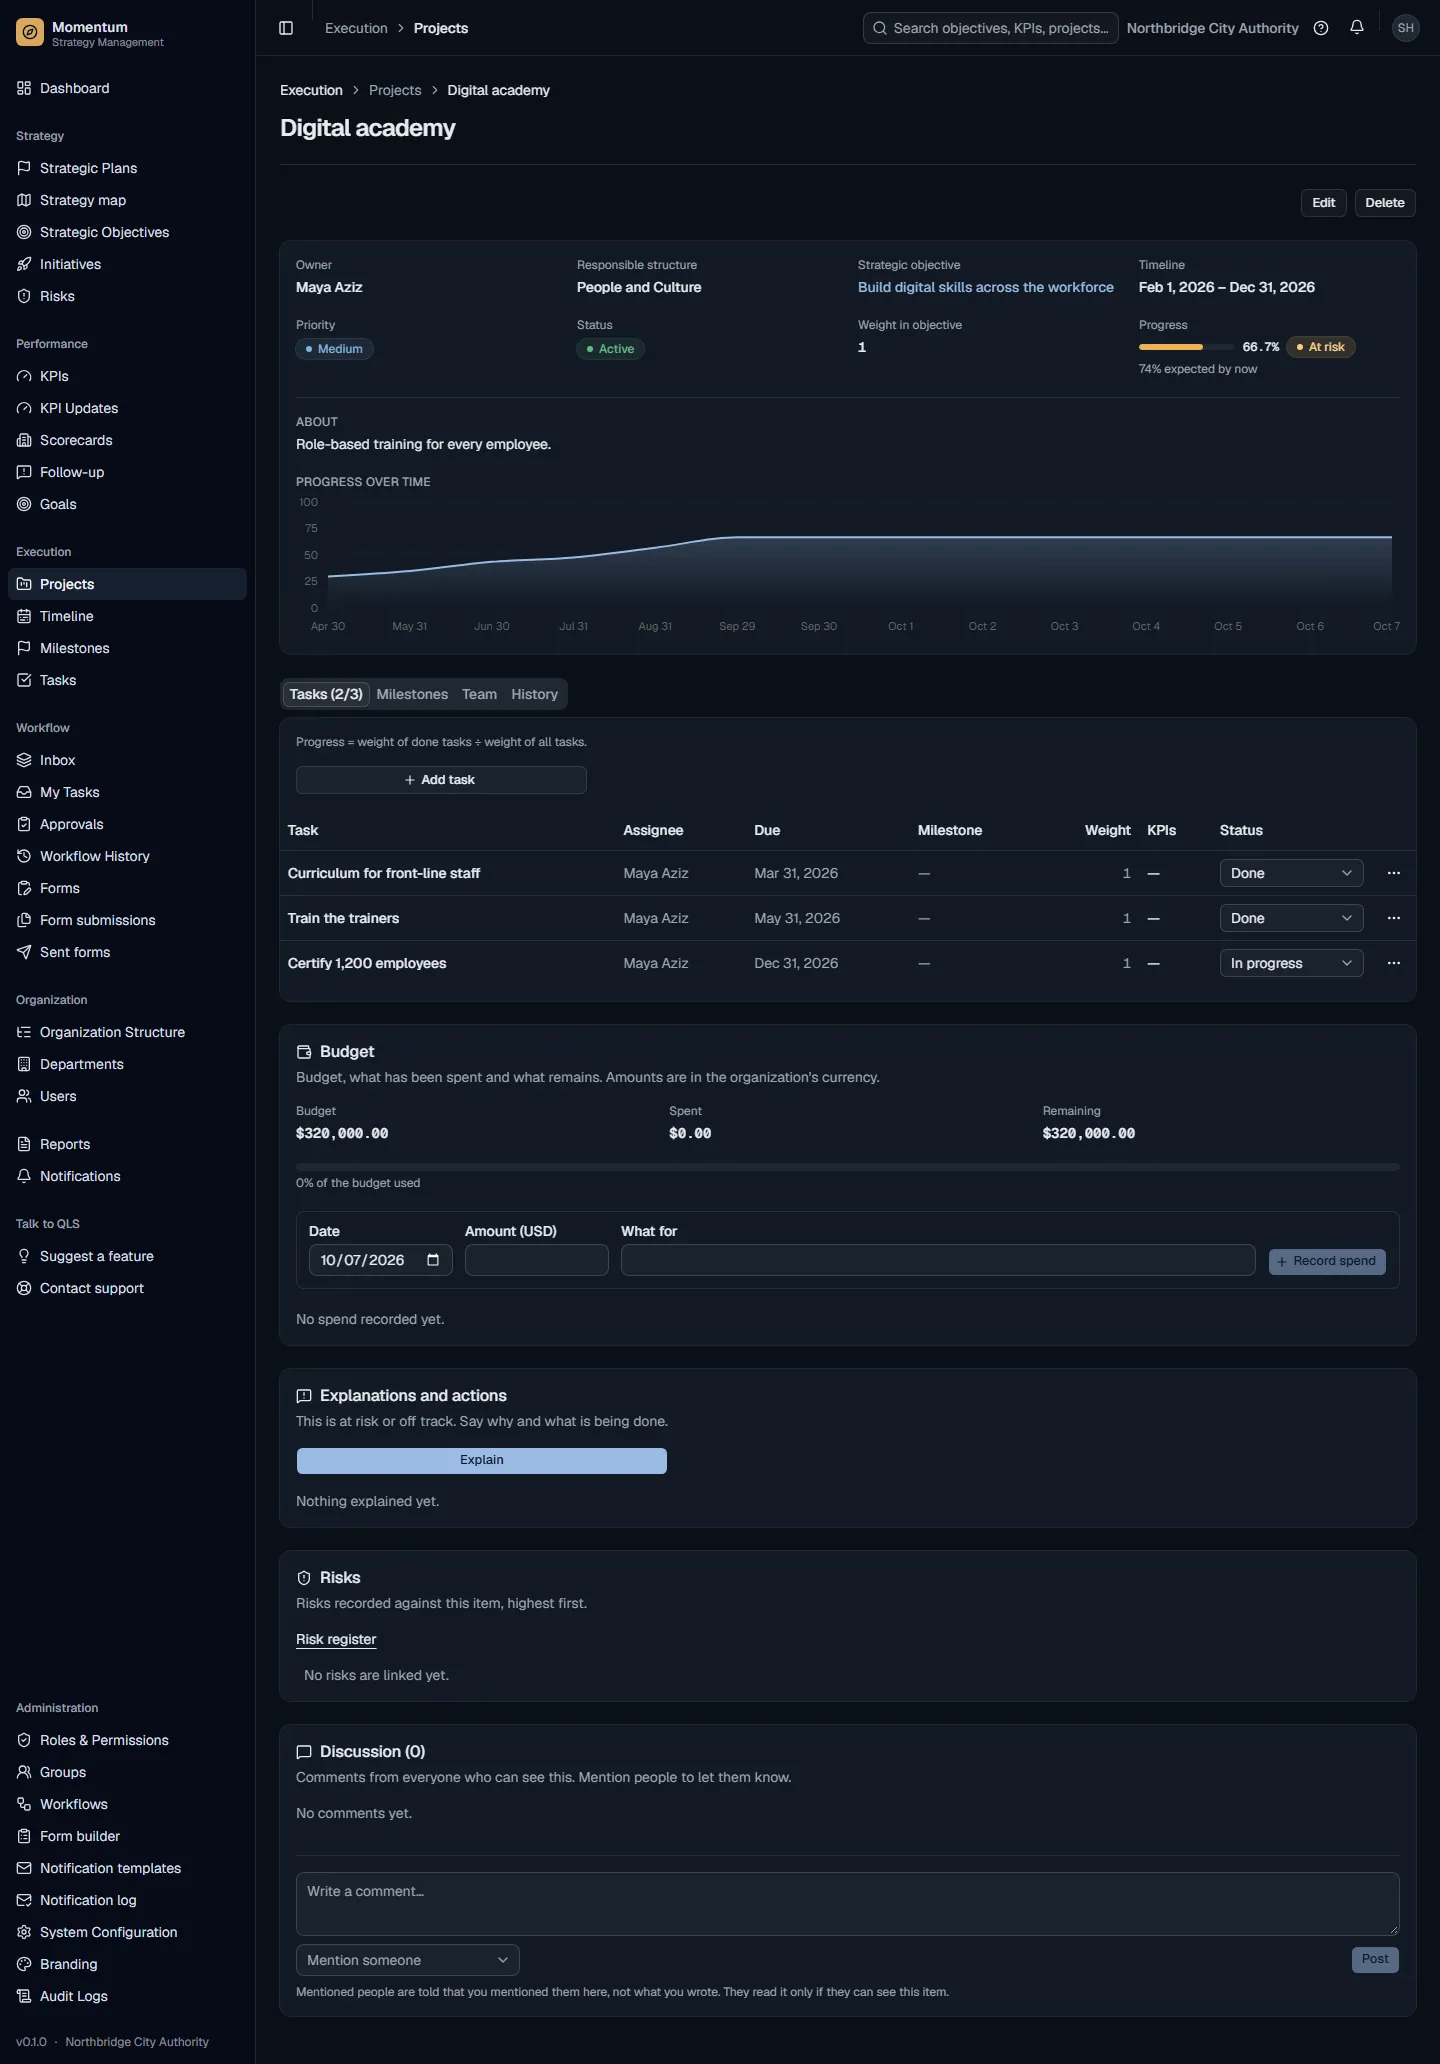
Task: Open the Mention someone dropdown
Action: [x=408, y=1960]
